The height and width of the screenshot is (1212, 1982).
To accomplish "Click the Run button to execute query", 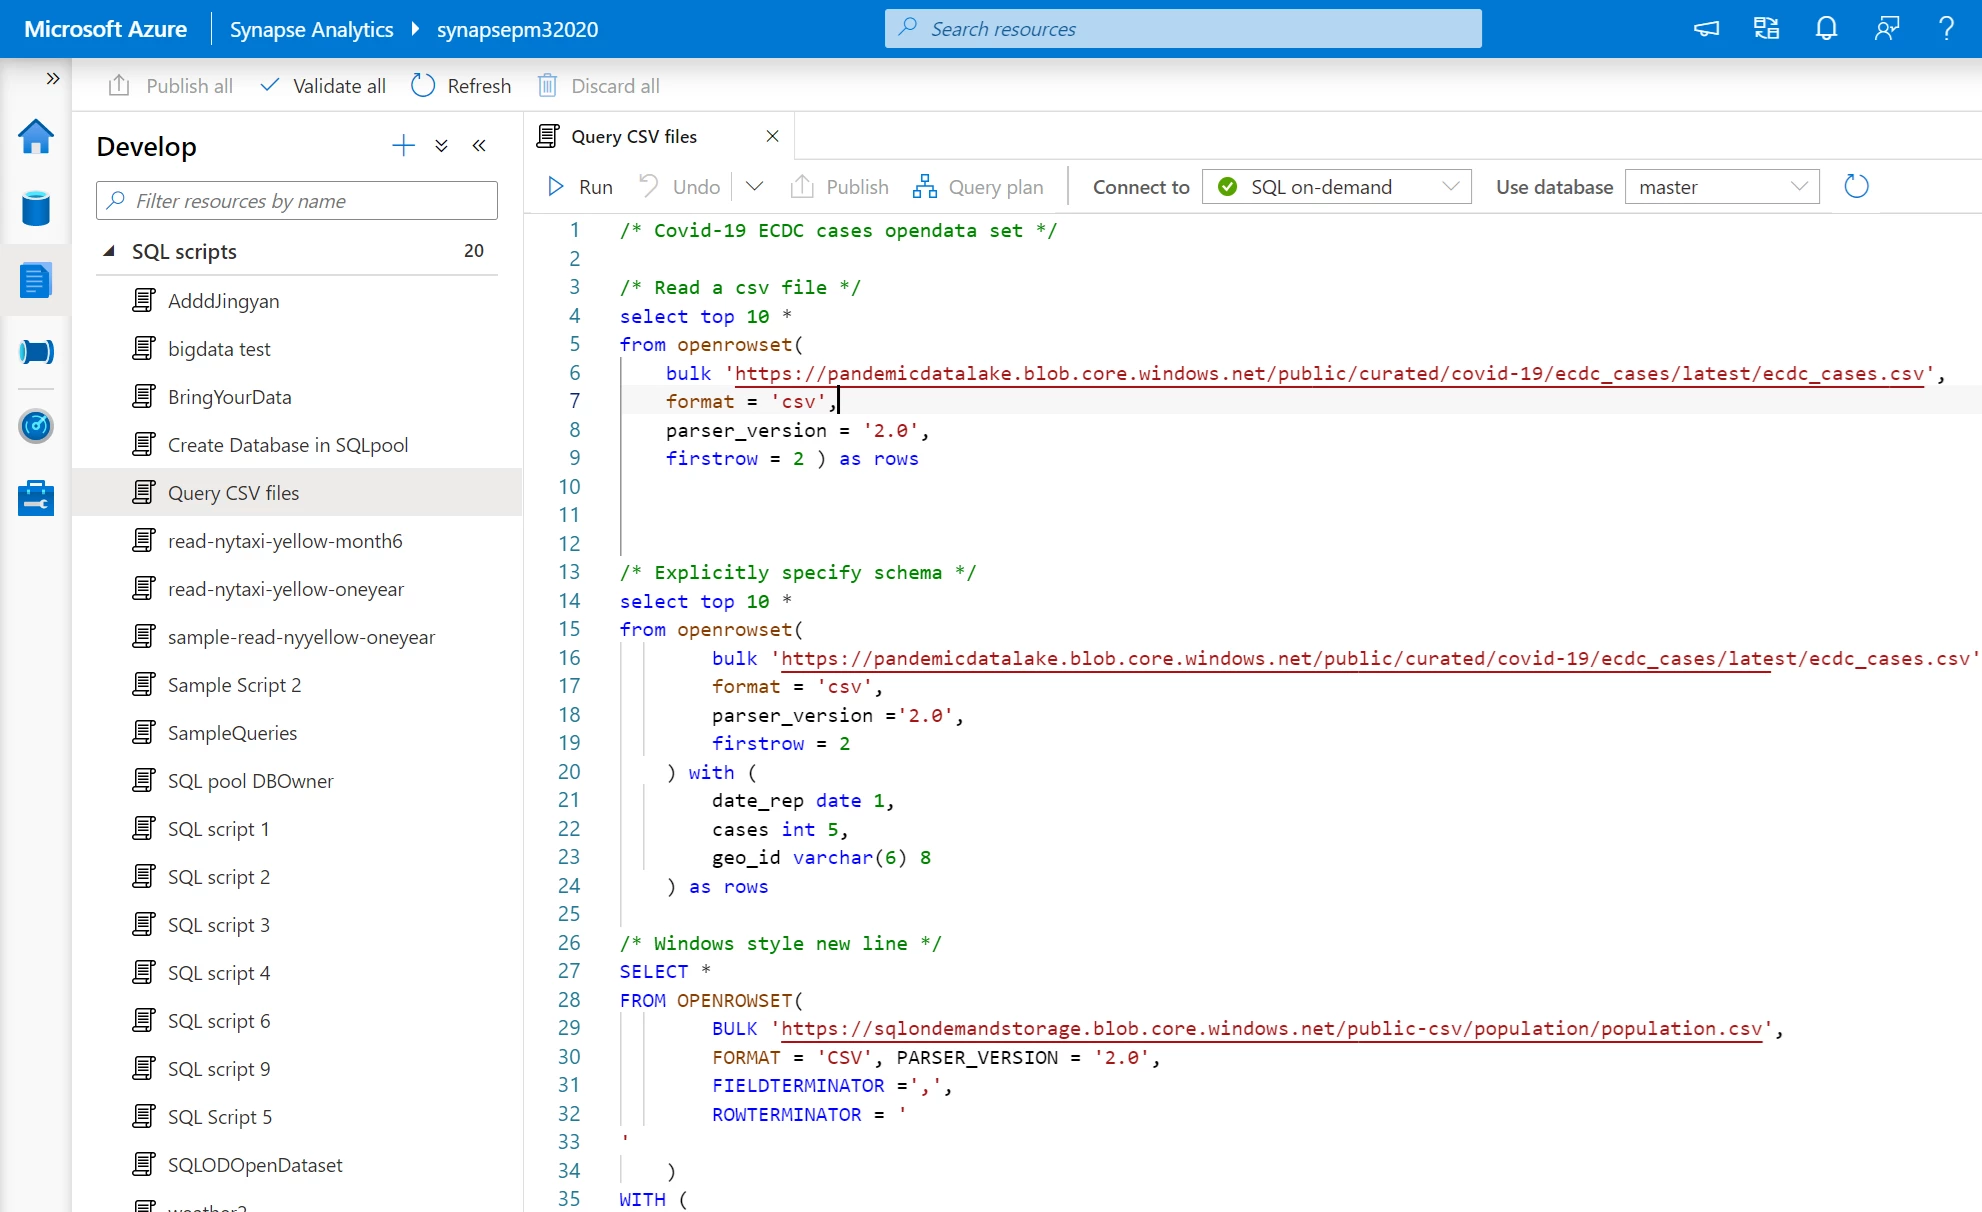I will [x=582, y=185].
